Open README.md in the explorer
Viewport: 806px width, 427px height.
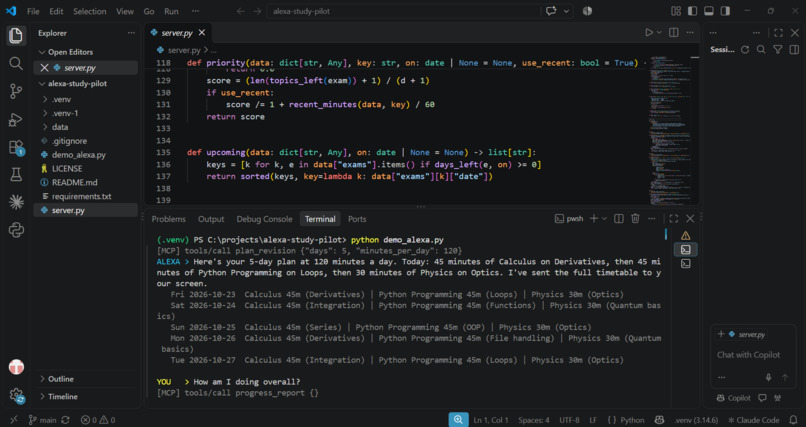(x=75, y=182)
